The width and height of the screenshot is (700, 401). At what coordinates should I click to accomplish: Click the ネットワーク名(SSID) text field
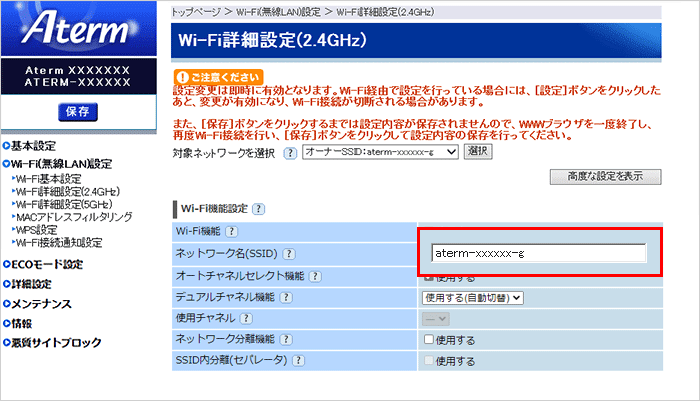pyautogui.click(x=540, y=254)
